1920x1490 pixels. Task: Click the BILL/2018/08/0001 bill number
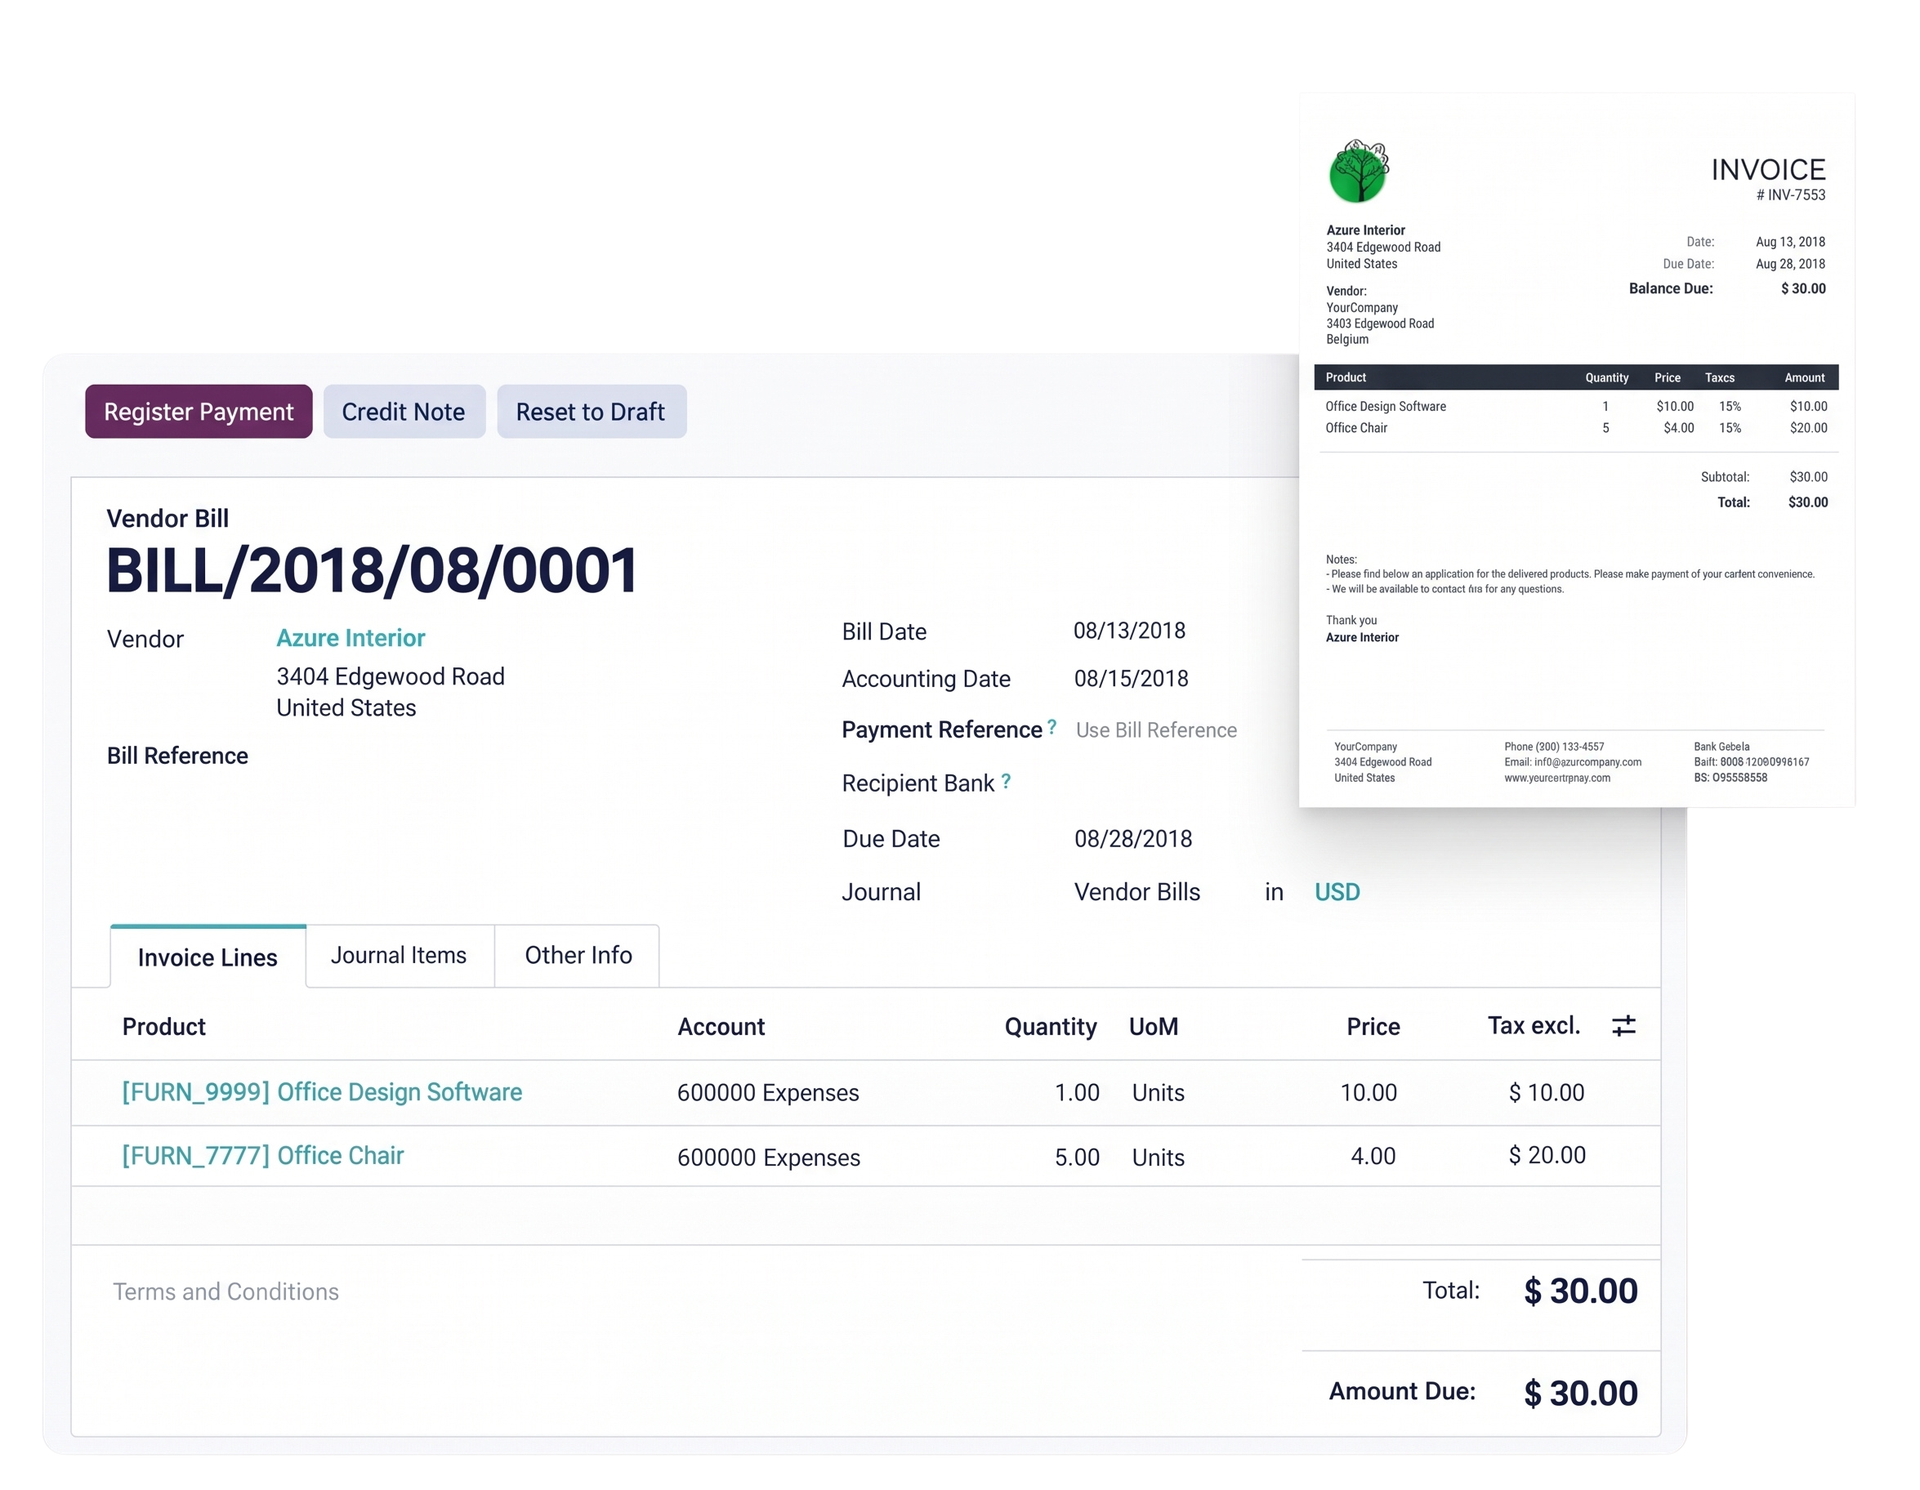point(372,570)
